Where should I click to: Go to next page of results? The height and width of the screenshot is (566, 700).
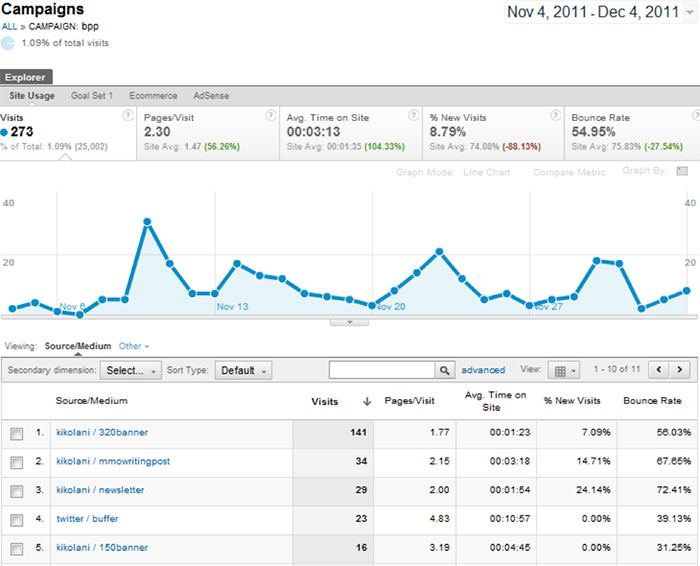(682, 370)
